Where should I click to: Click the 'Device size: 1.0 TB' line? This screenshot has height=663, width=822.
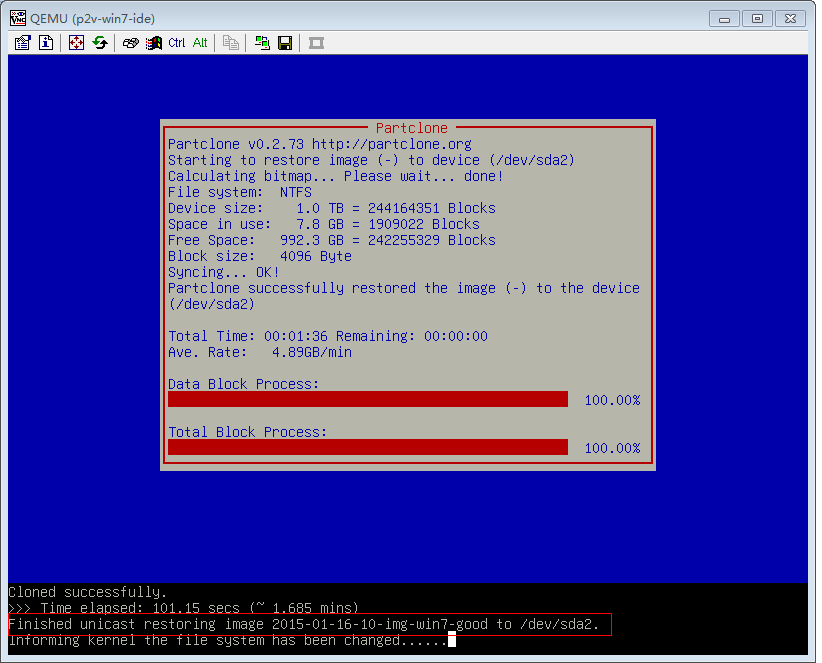point(332,208)
